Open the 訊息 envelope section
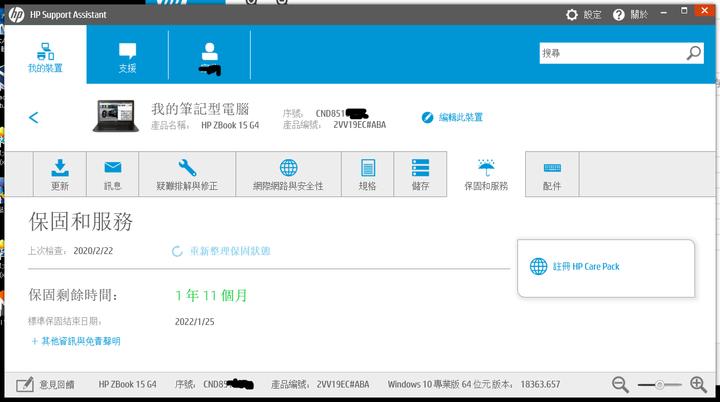This screenshot has width=720, height=402. point(112,174)
